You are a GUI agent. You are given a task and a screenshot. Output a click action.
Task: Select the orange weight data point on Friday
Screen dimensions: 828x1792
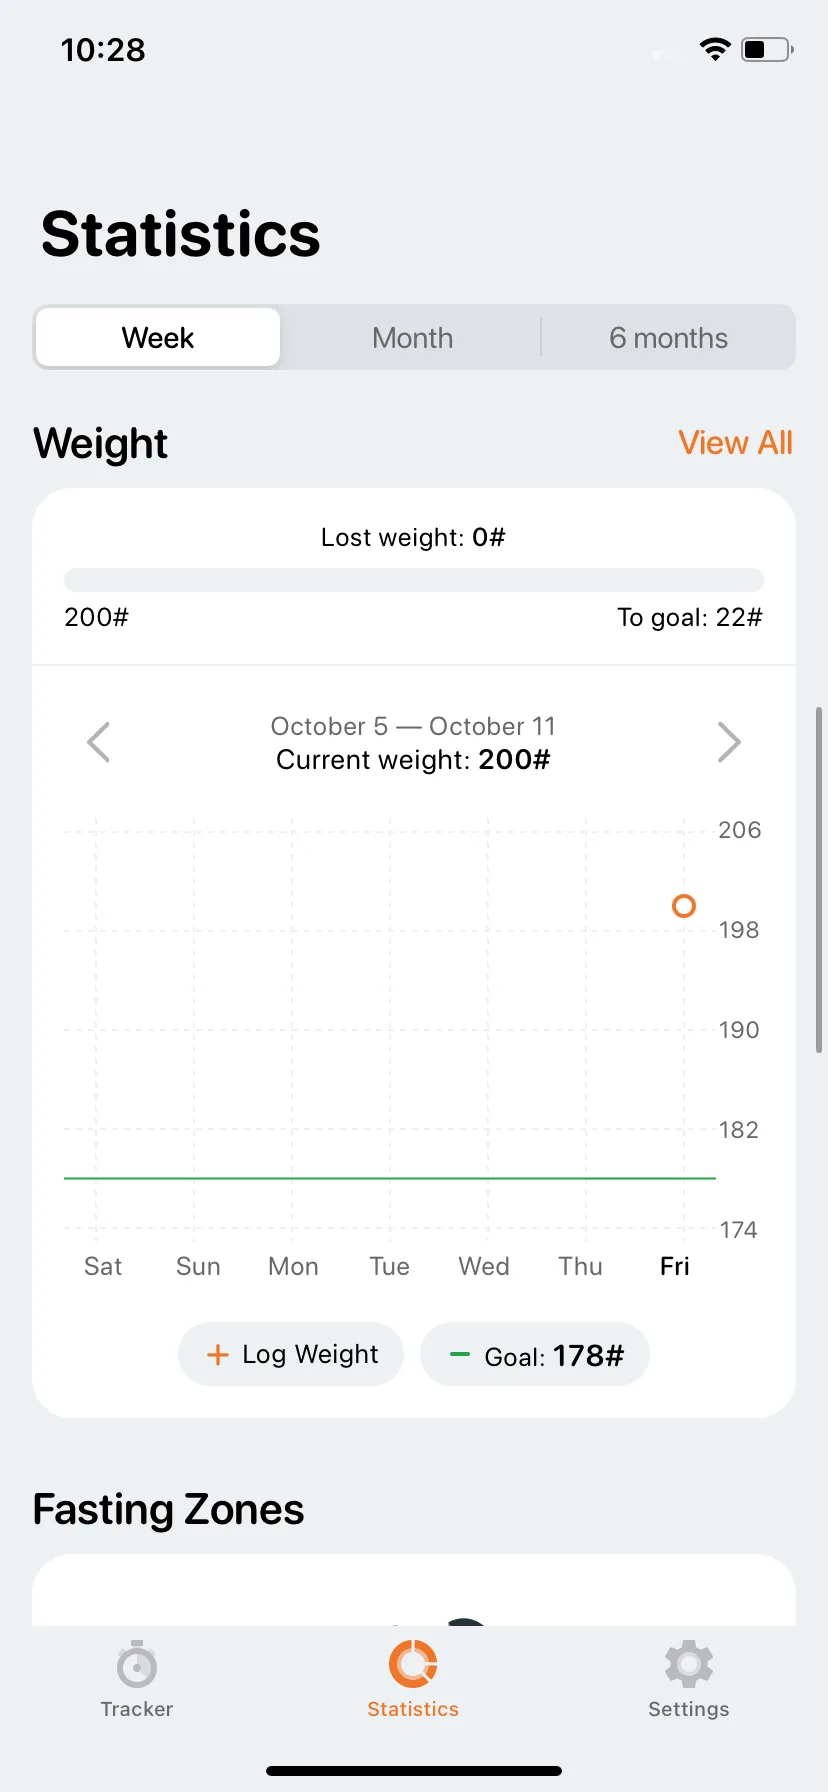(684, 906)
